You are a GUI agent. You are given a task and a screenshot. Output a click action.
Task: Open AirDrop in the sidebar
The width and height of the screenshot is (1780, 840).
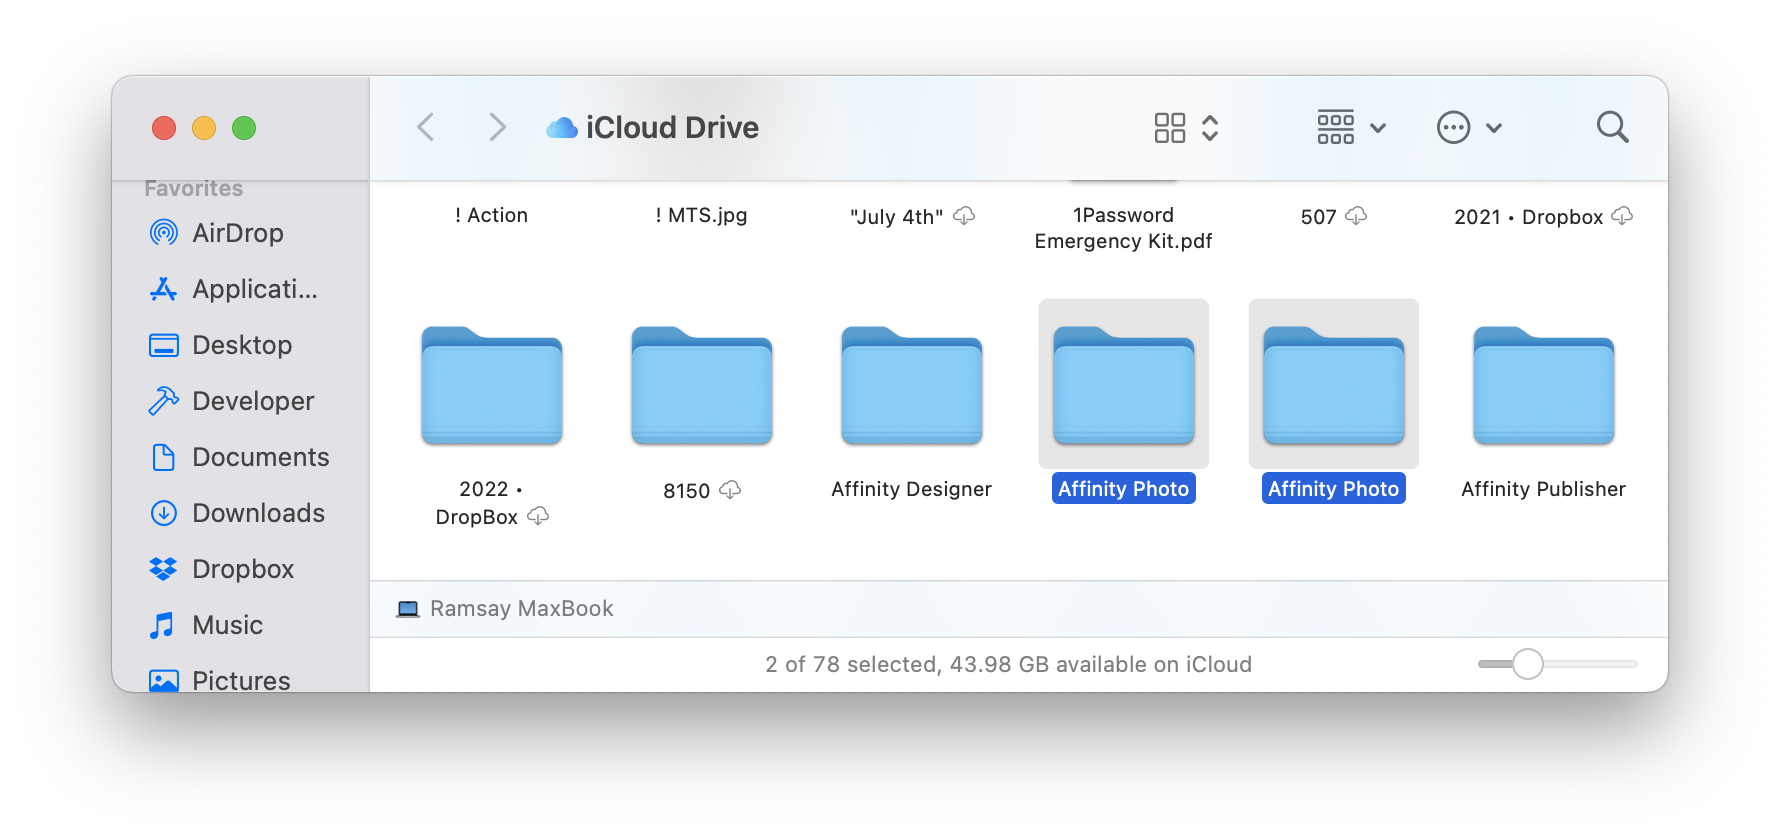(238, 233)
